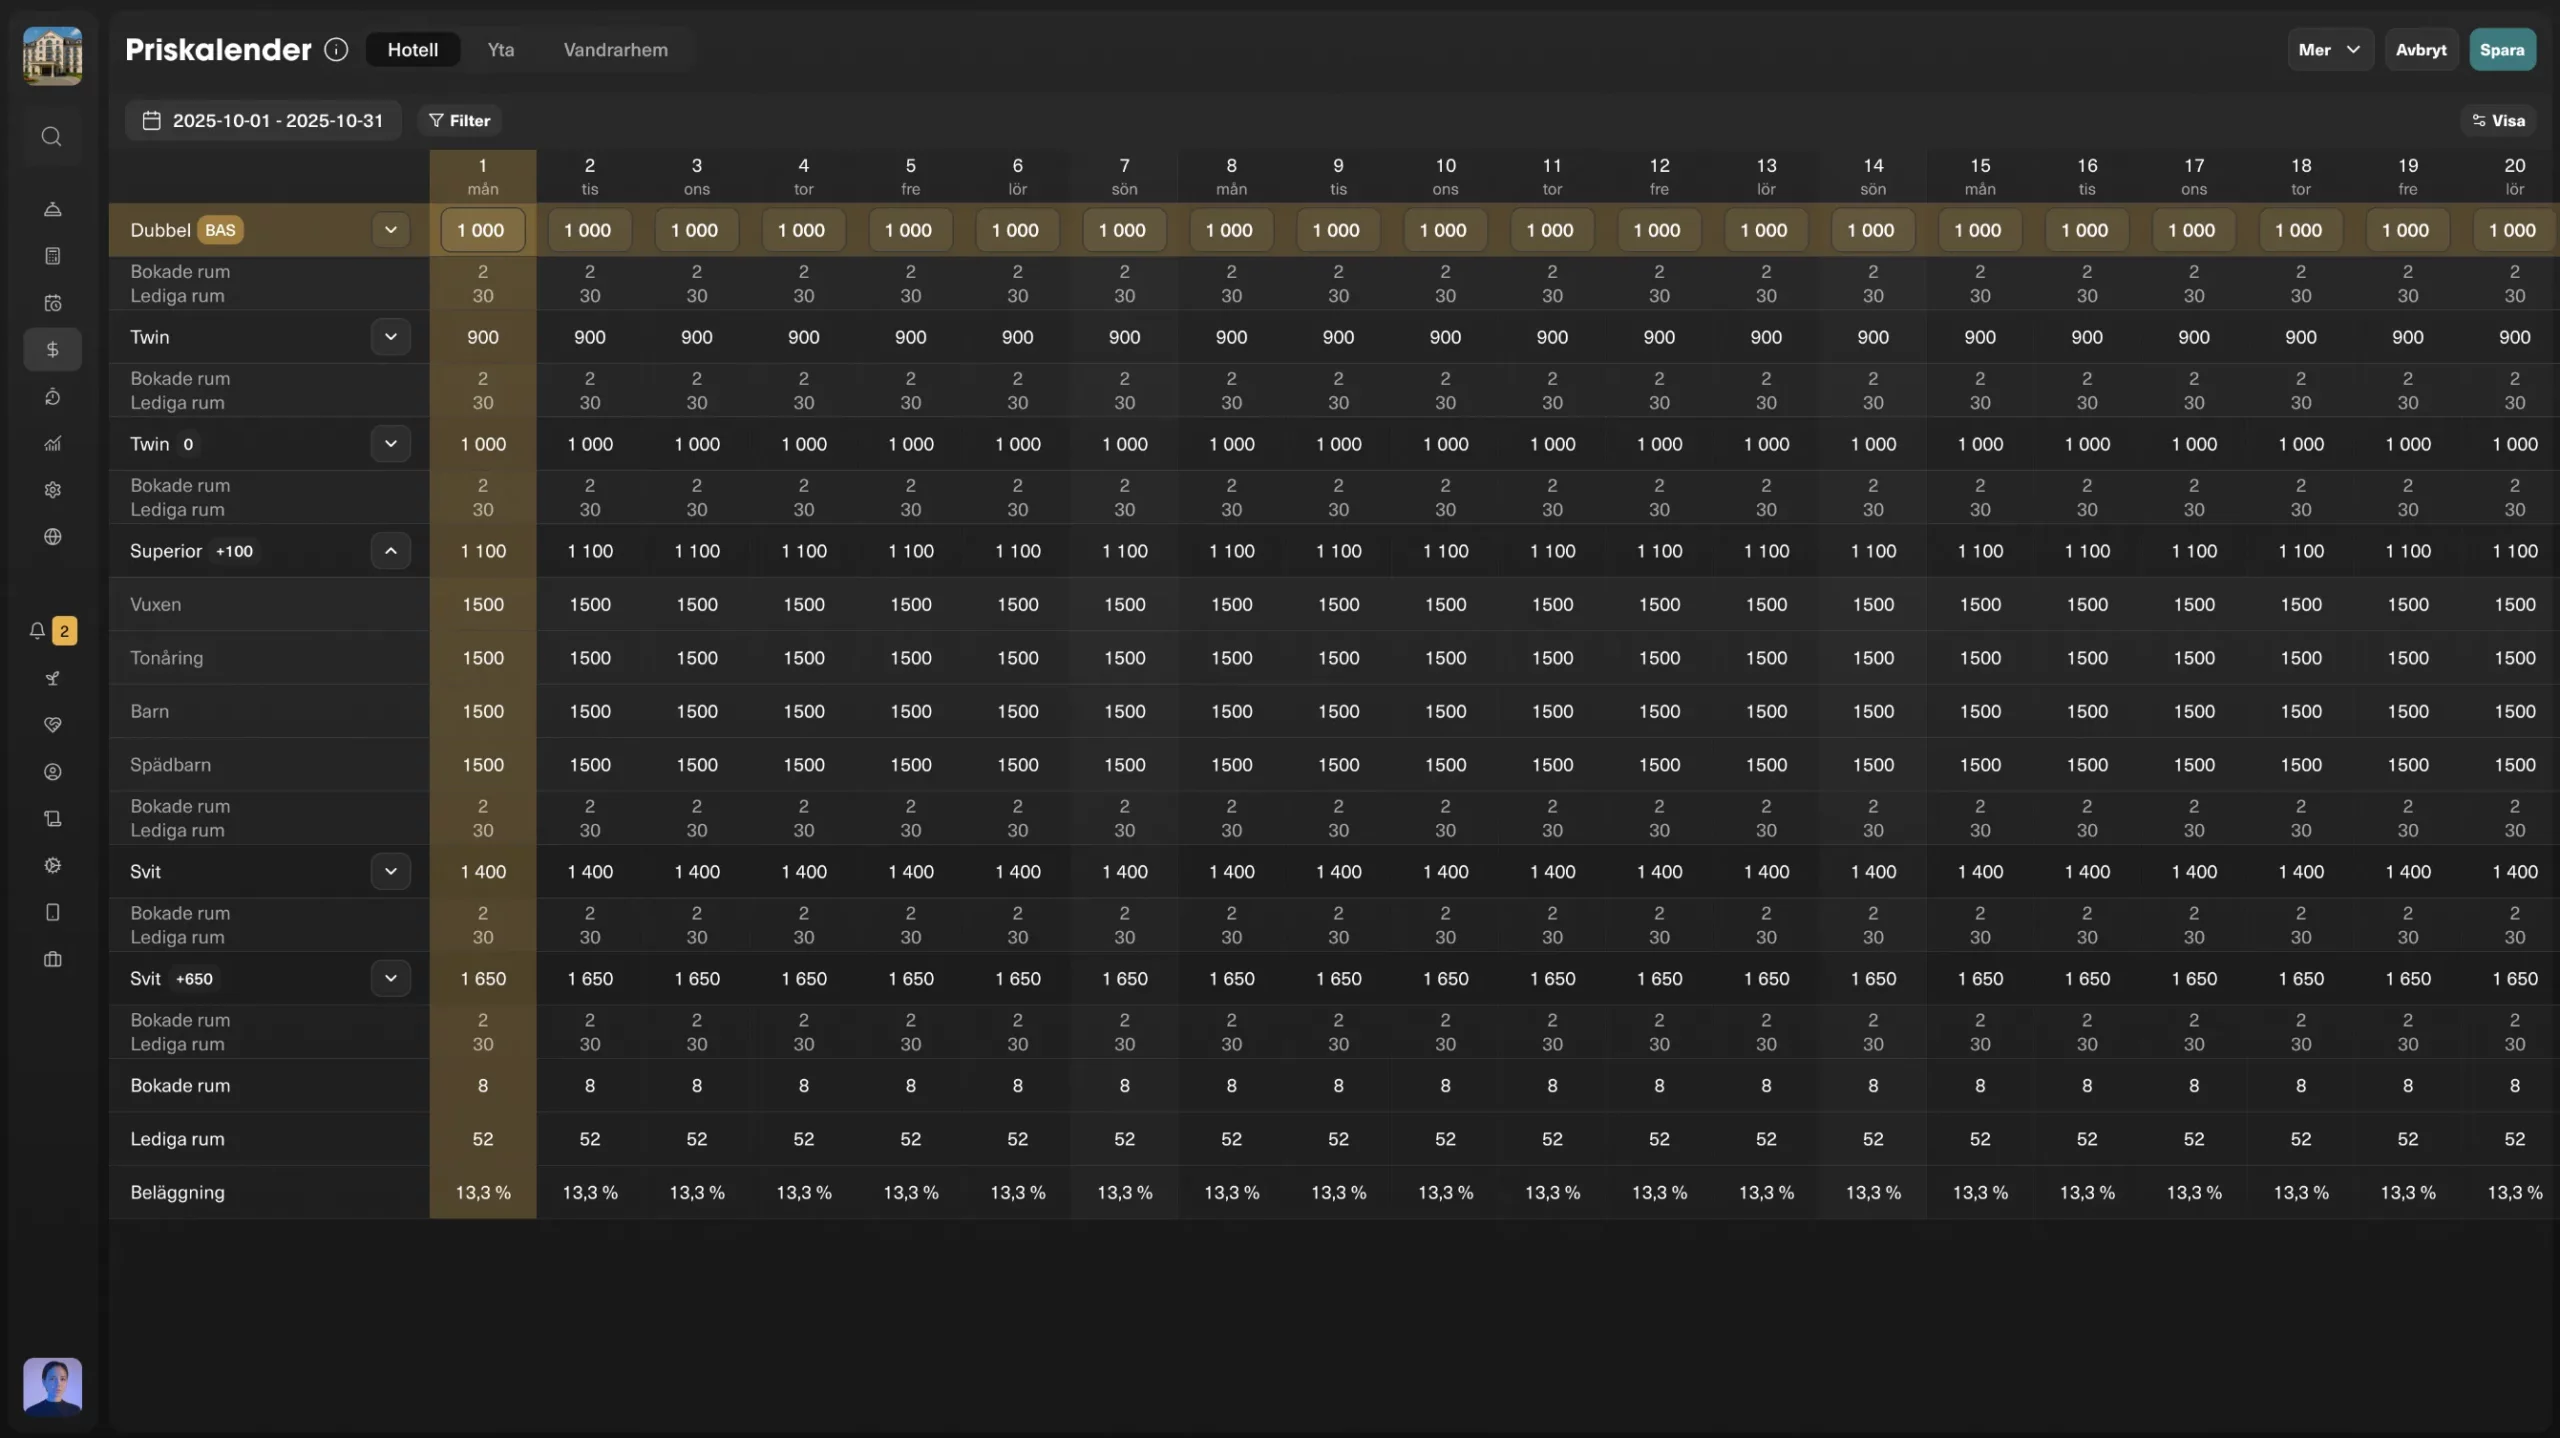Viewport: 2560px width, 1438px height.
Task: Open the Mer dropdown menu
Action: pyautogui.click(x=2329, y=49)
